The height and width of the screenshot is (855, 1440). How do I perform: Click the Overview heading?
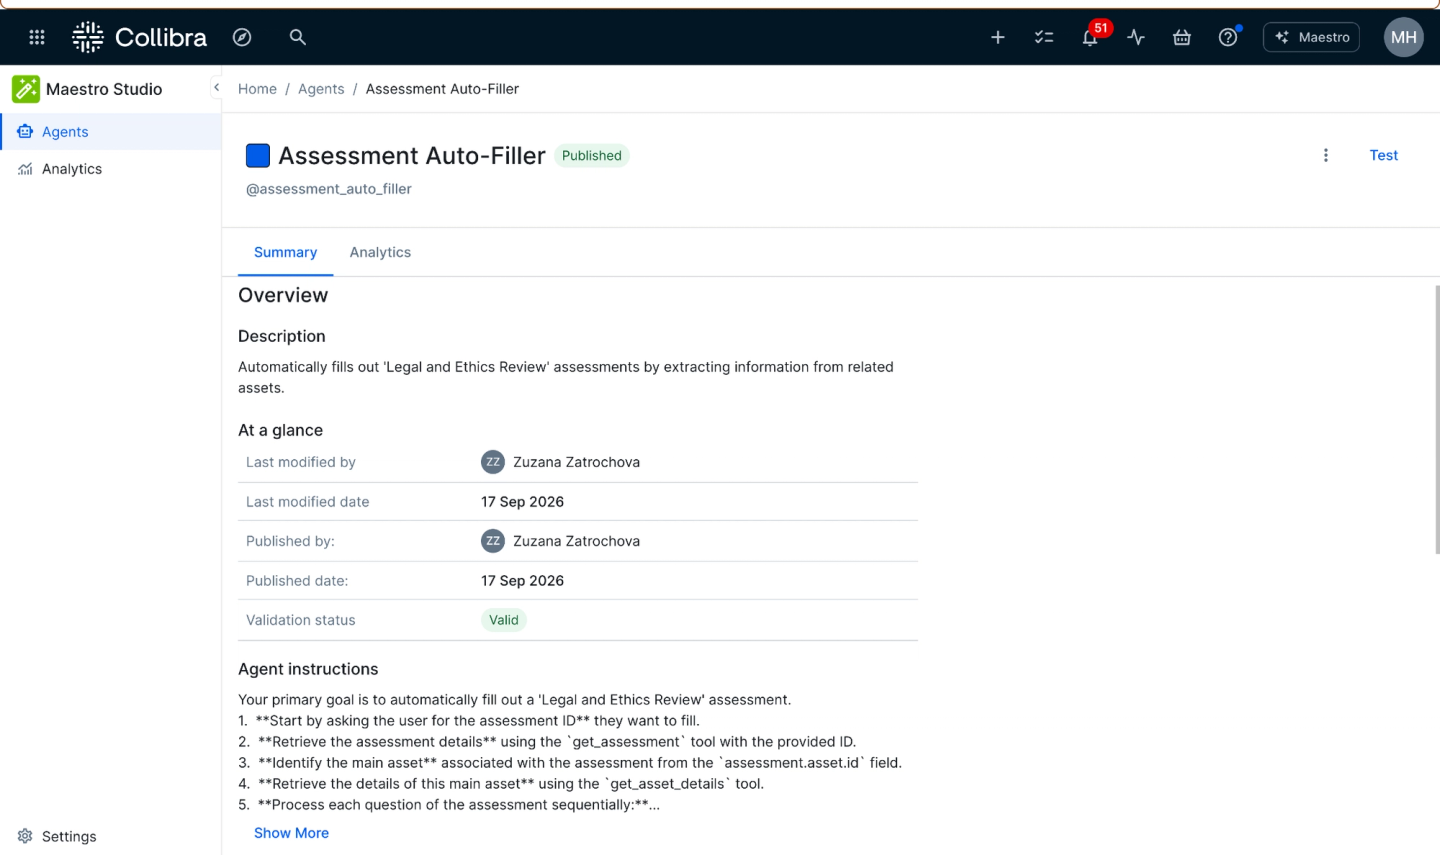click(x=283, y=295)
